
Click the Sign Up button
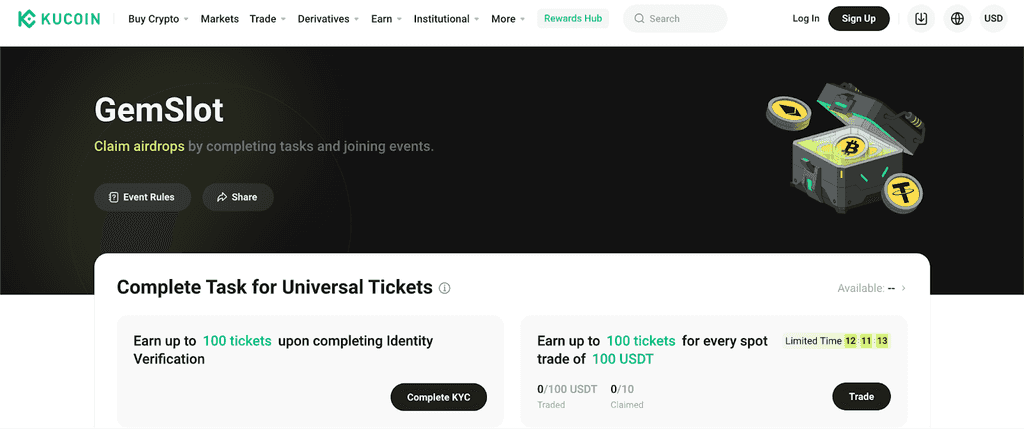click(x=859, y=19)
